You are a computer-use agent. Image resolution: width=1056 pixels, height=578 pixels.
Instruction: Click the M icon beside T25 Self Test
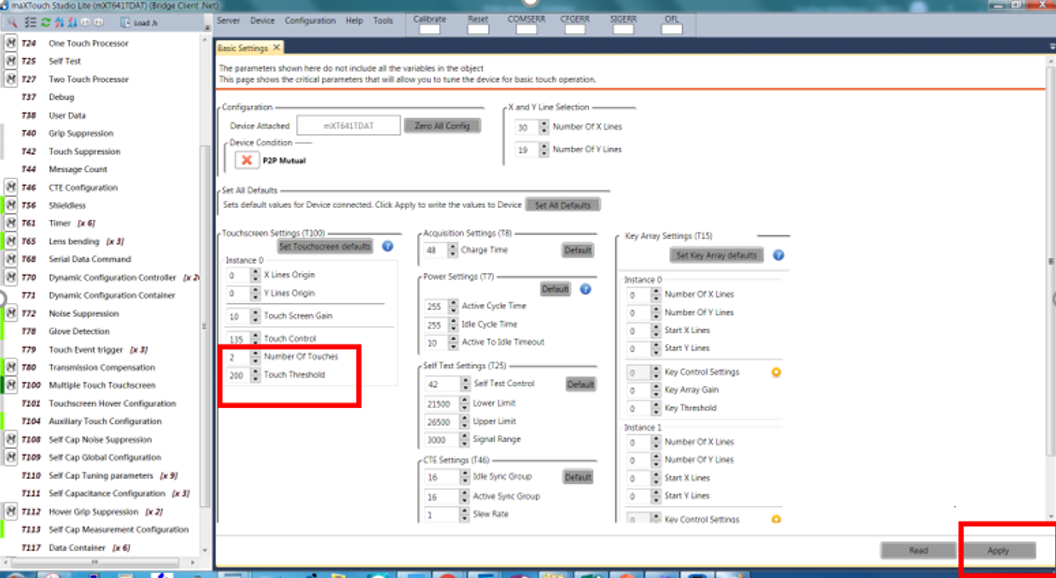click(11, 61)
